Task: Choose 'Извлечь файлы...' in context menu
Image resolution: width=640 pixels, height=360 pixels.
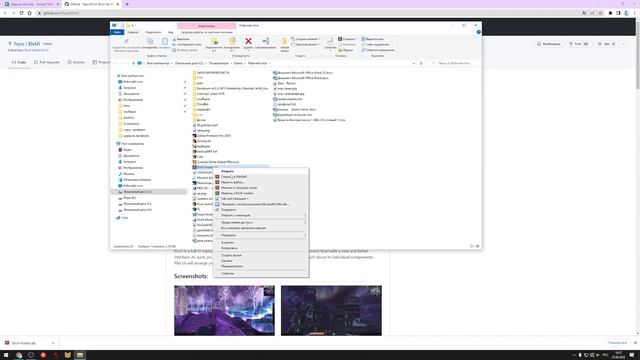Action: (261, 182)
